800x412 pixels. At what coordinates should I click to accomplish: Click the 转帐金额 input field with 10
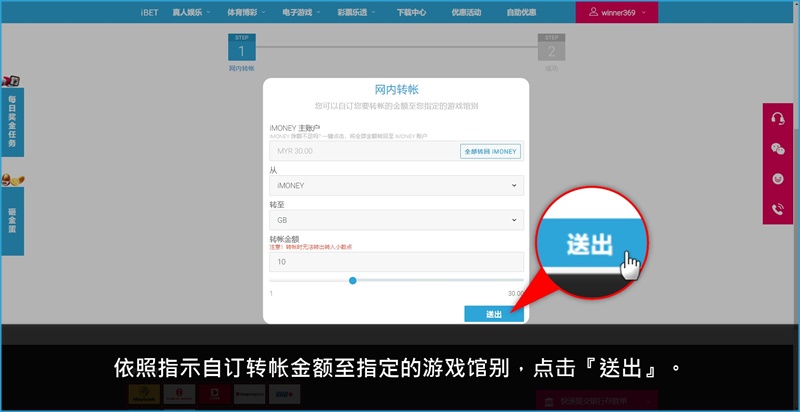tap(396, 262)
